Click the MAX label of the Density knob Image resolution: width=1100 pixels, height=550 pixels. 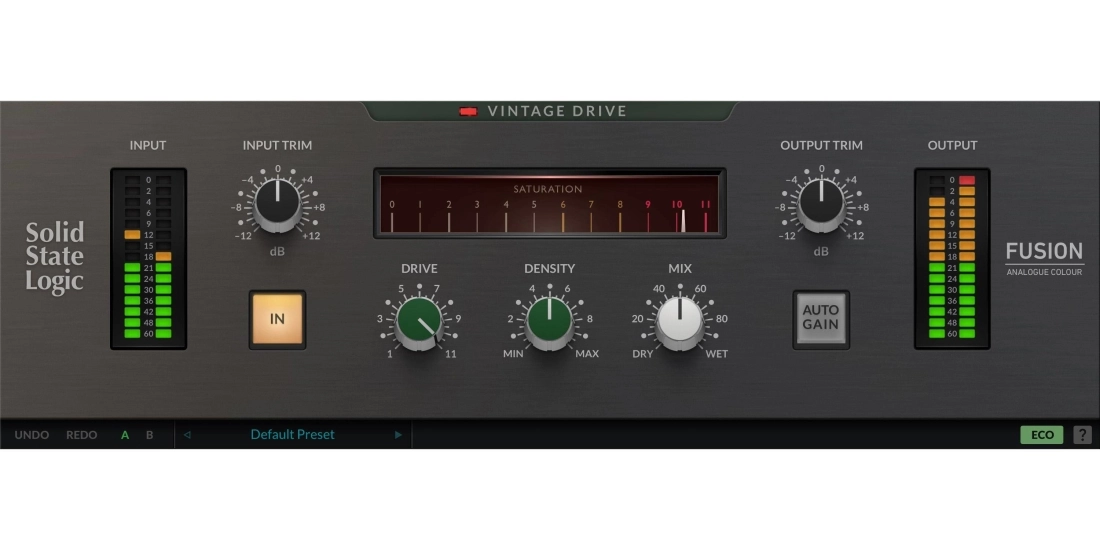click(x=587, y=354)
